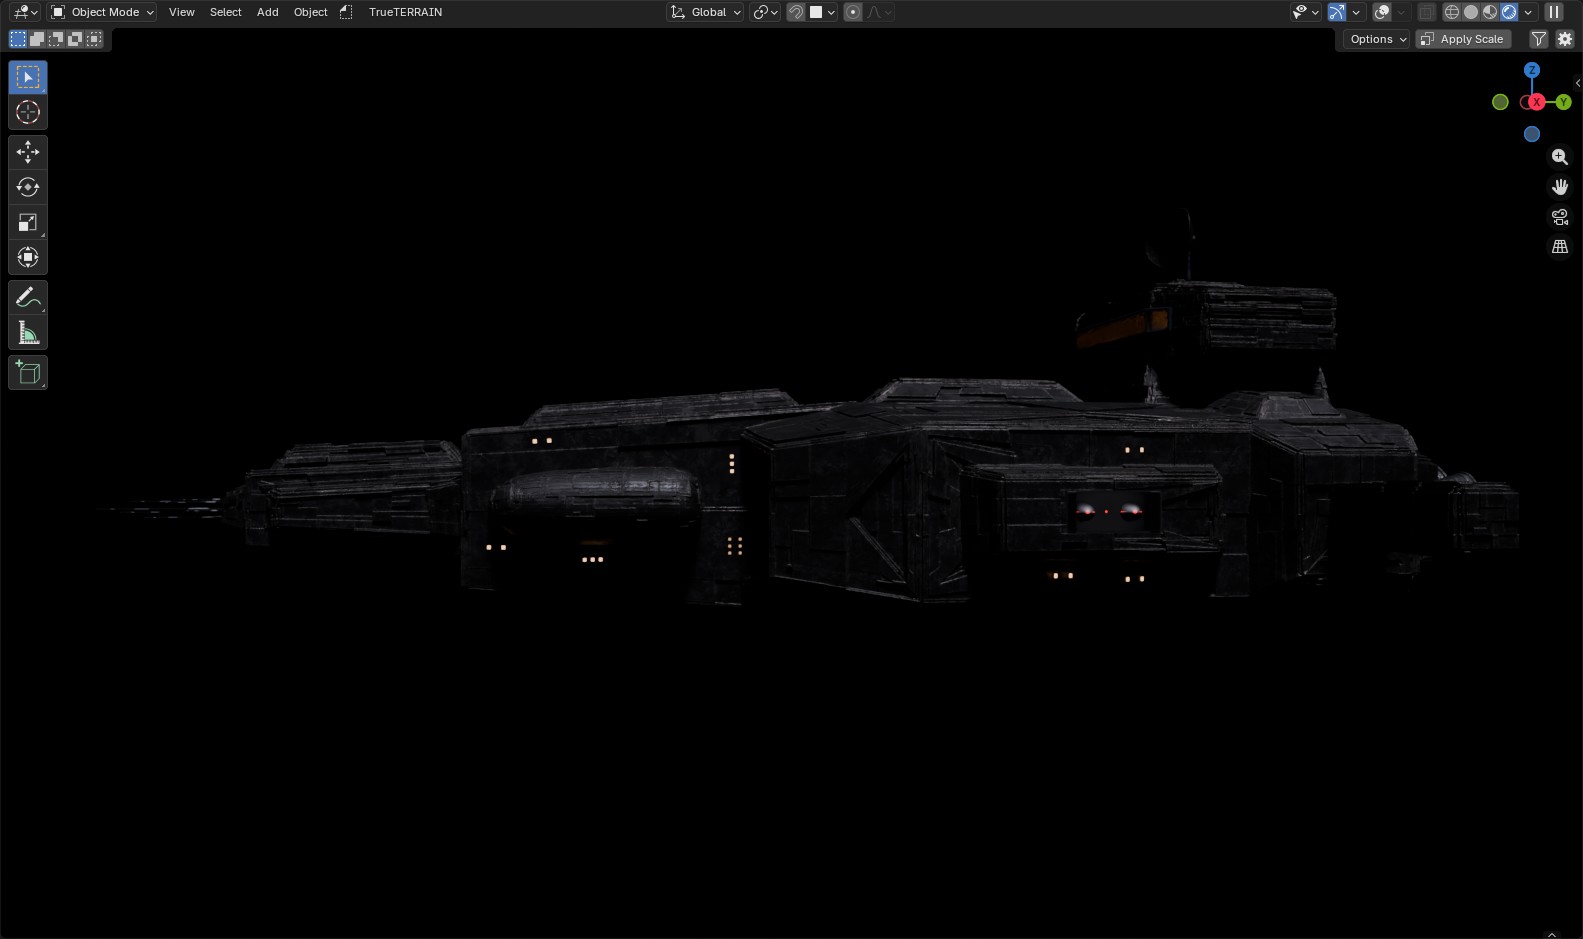Open the selectability and visibility dropdown
Screen dimensions: 1583x939
[x=1305, y=12]
